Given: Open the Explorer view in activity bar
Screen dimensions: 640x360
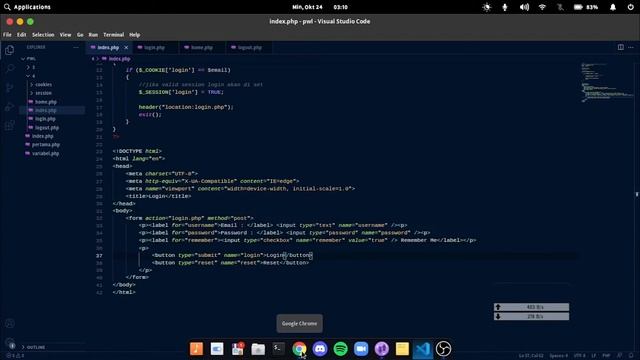Looking at the screenshot, I should coord(9,50).
